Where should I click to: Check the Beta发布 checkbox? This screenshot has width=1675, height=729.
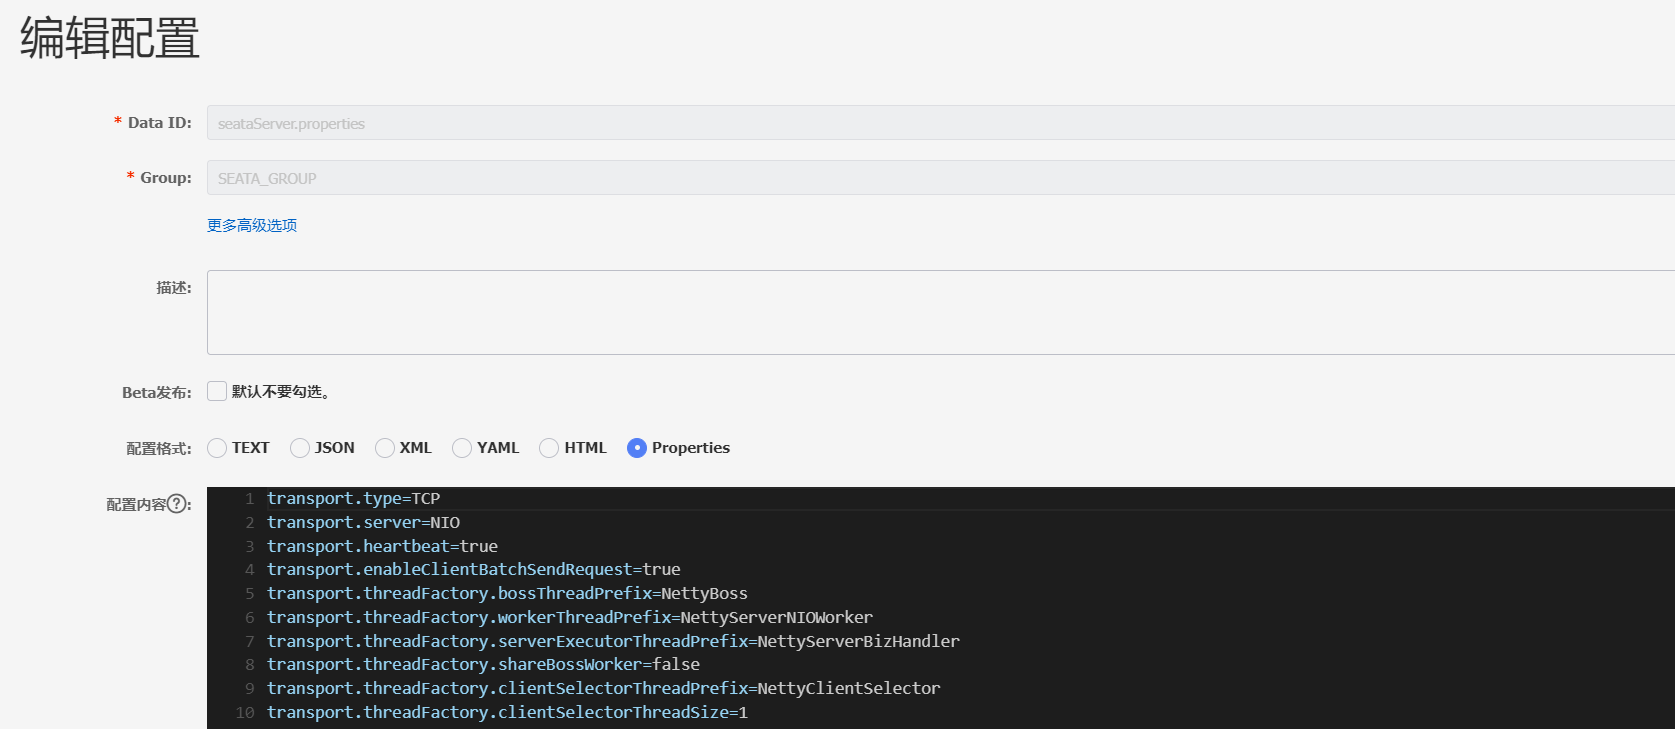pyautogui.click(x=217, y=391)
